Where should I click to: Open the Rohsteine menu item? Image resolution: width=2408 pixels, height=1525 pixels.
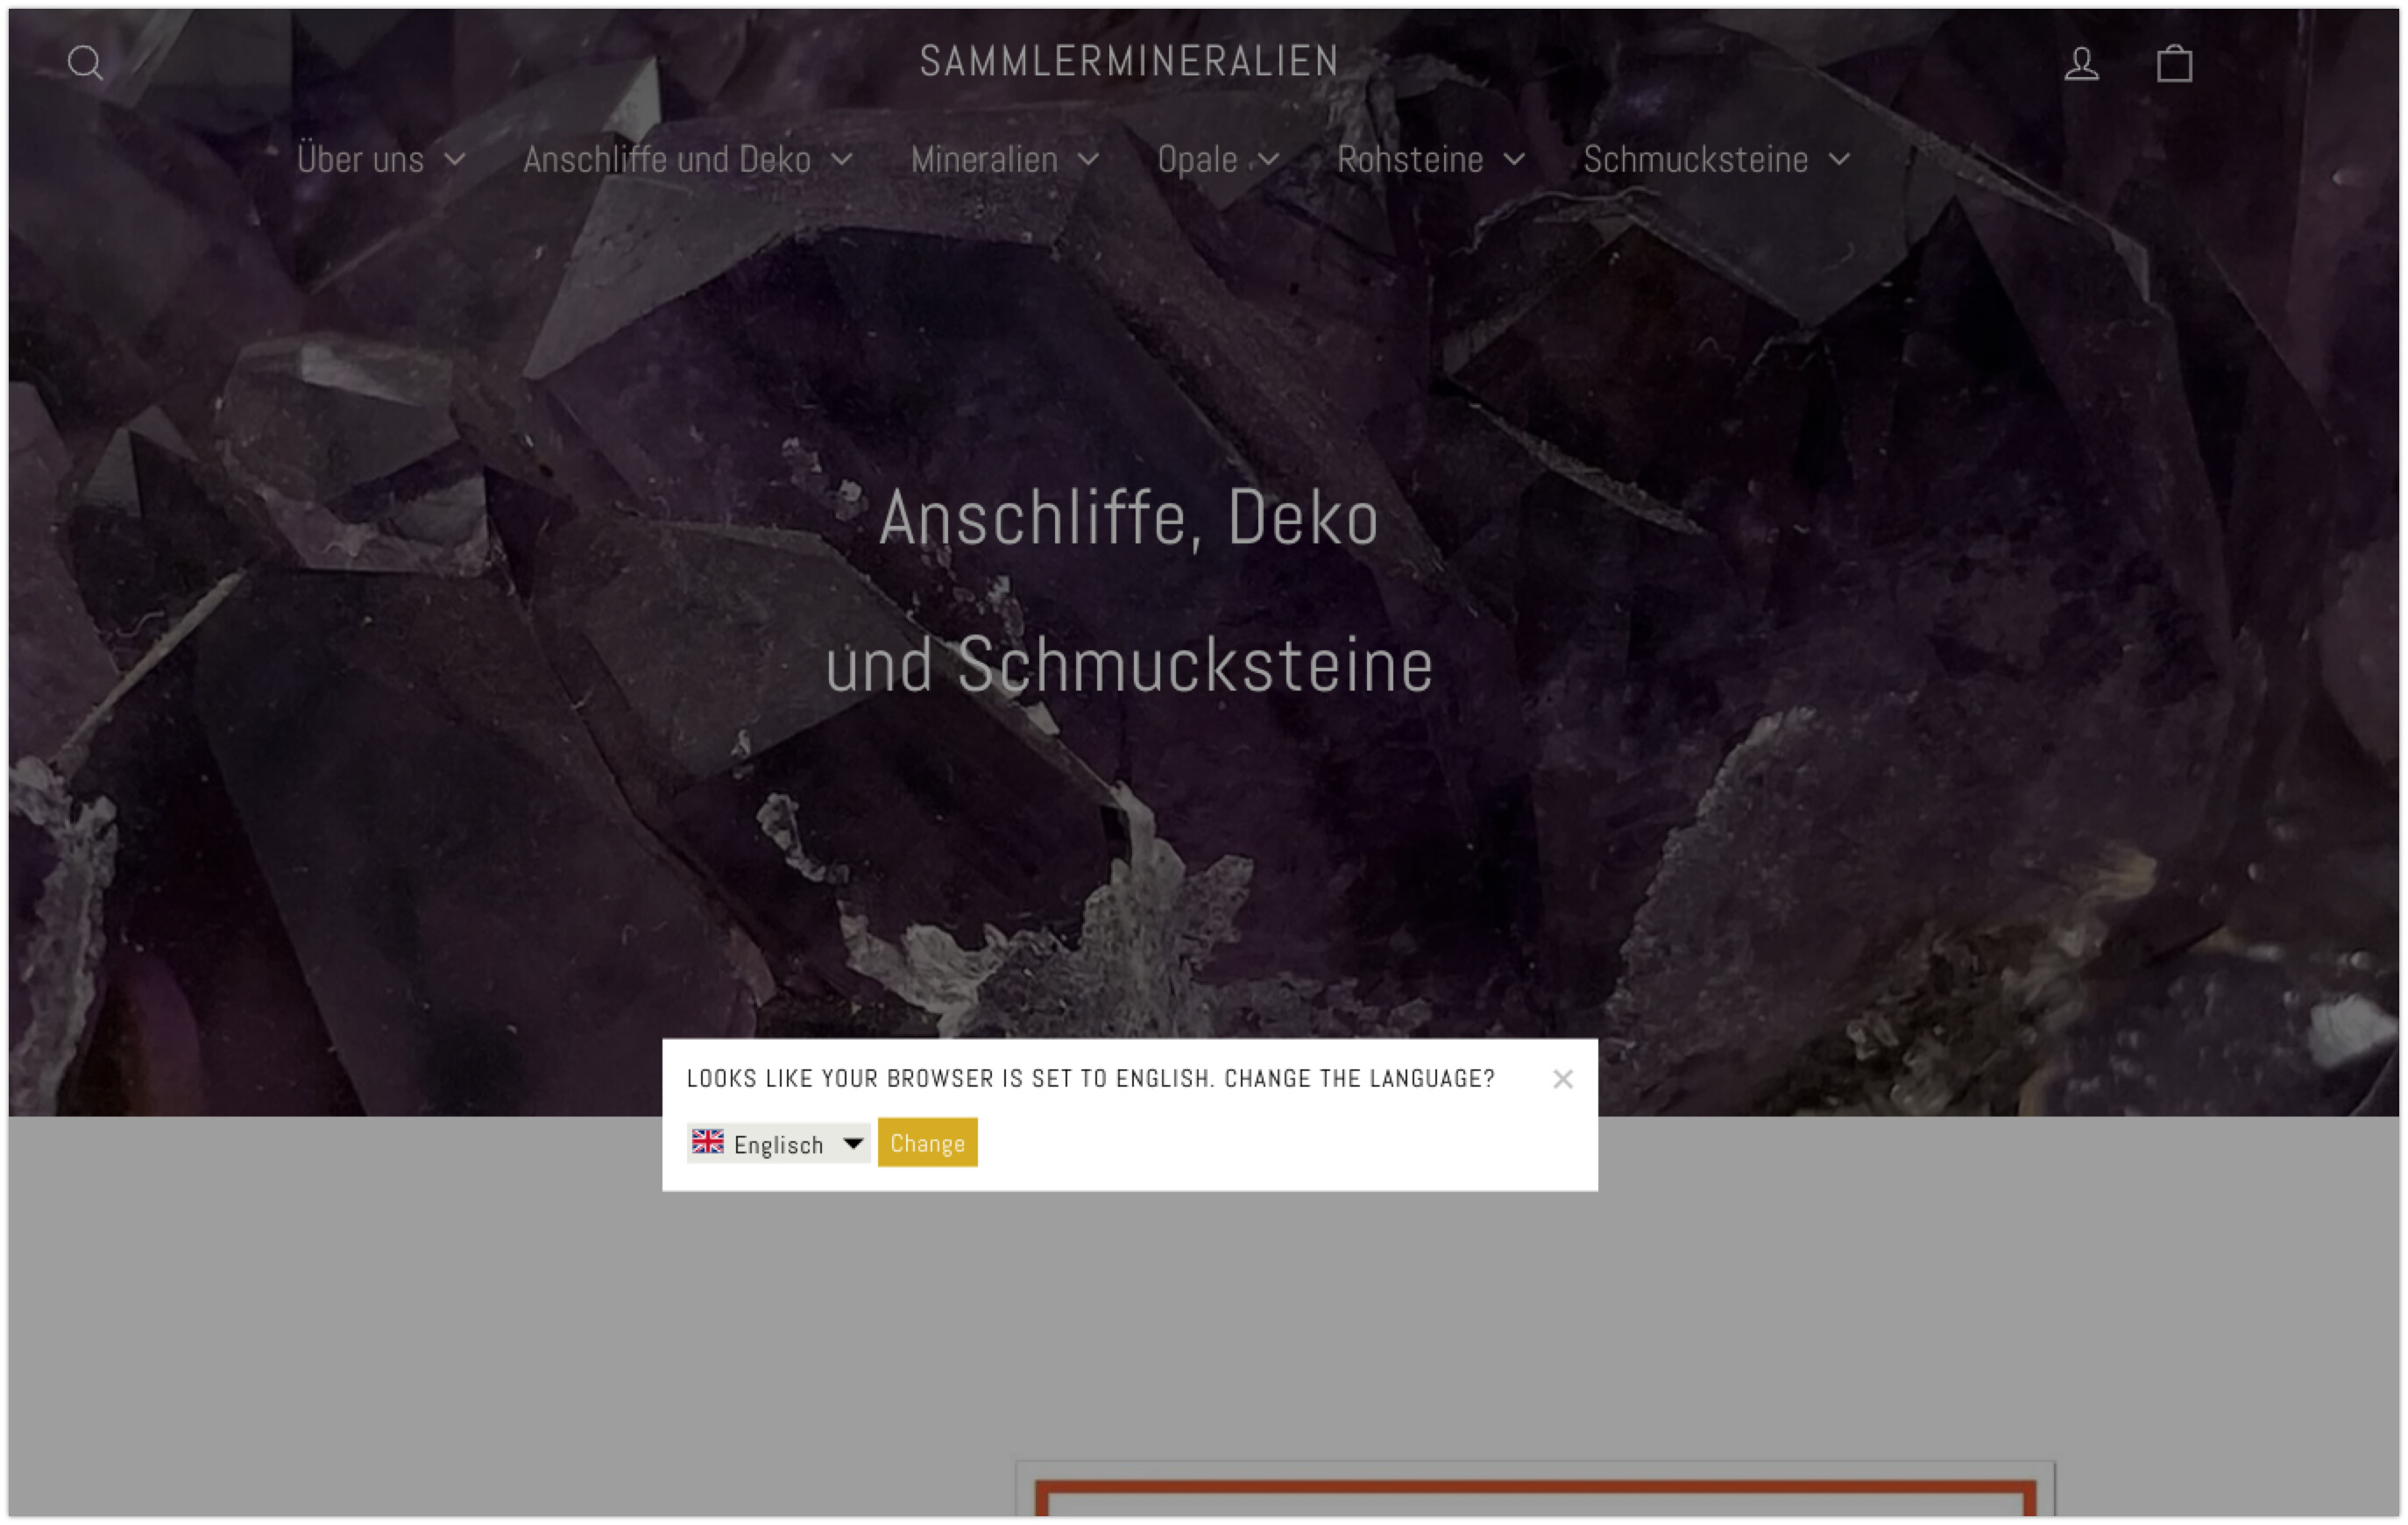(x=1410, y=160)
